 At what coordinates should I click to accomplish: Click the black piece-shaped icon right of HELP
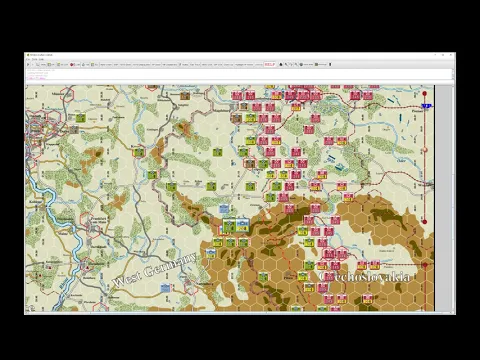[281, 64]
